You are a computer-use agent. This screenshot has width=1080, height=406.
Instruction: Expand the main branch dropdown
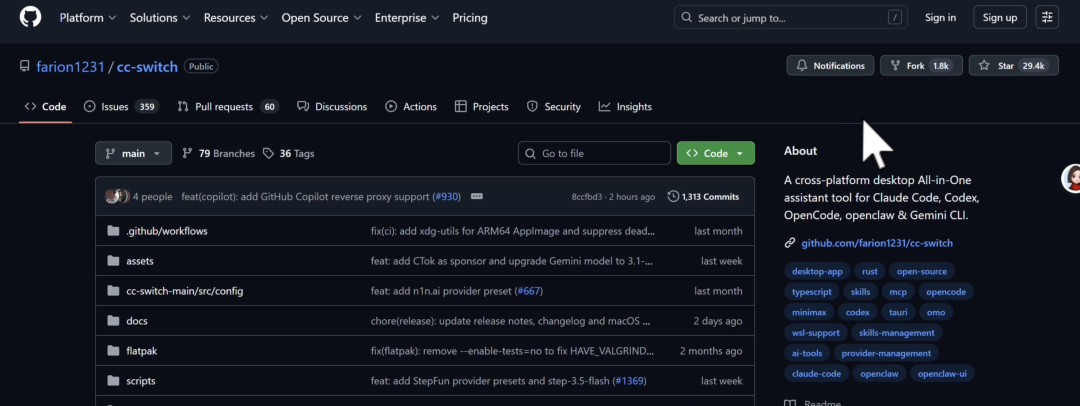tap(133, 154)
